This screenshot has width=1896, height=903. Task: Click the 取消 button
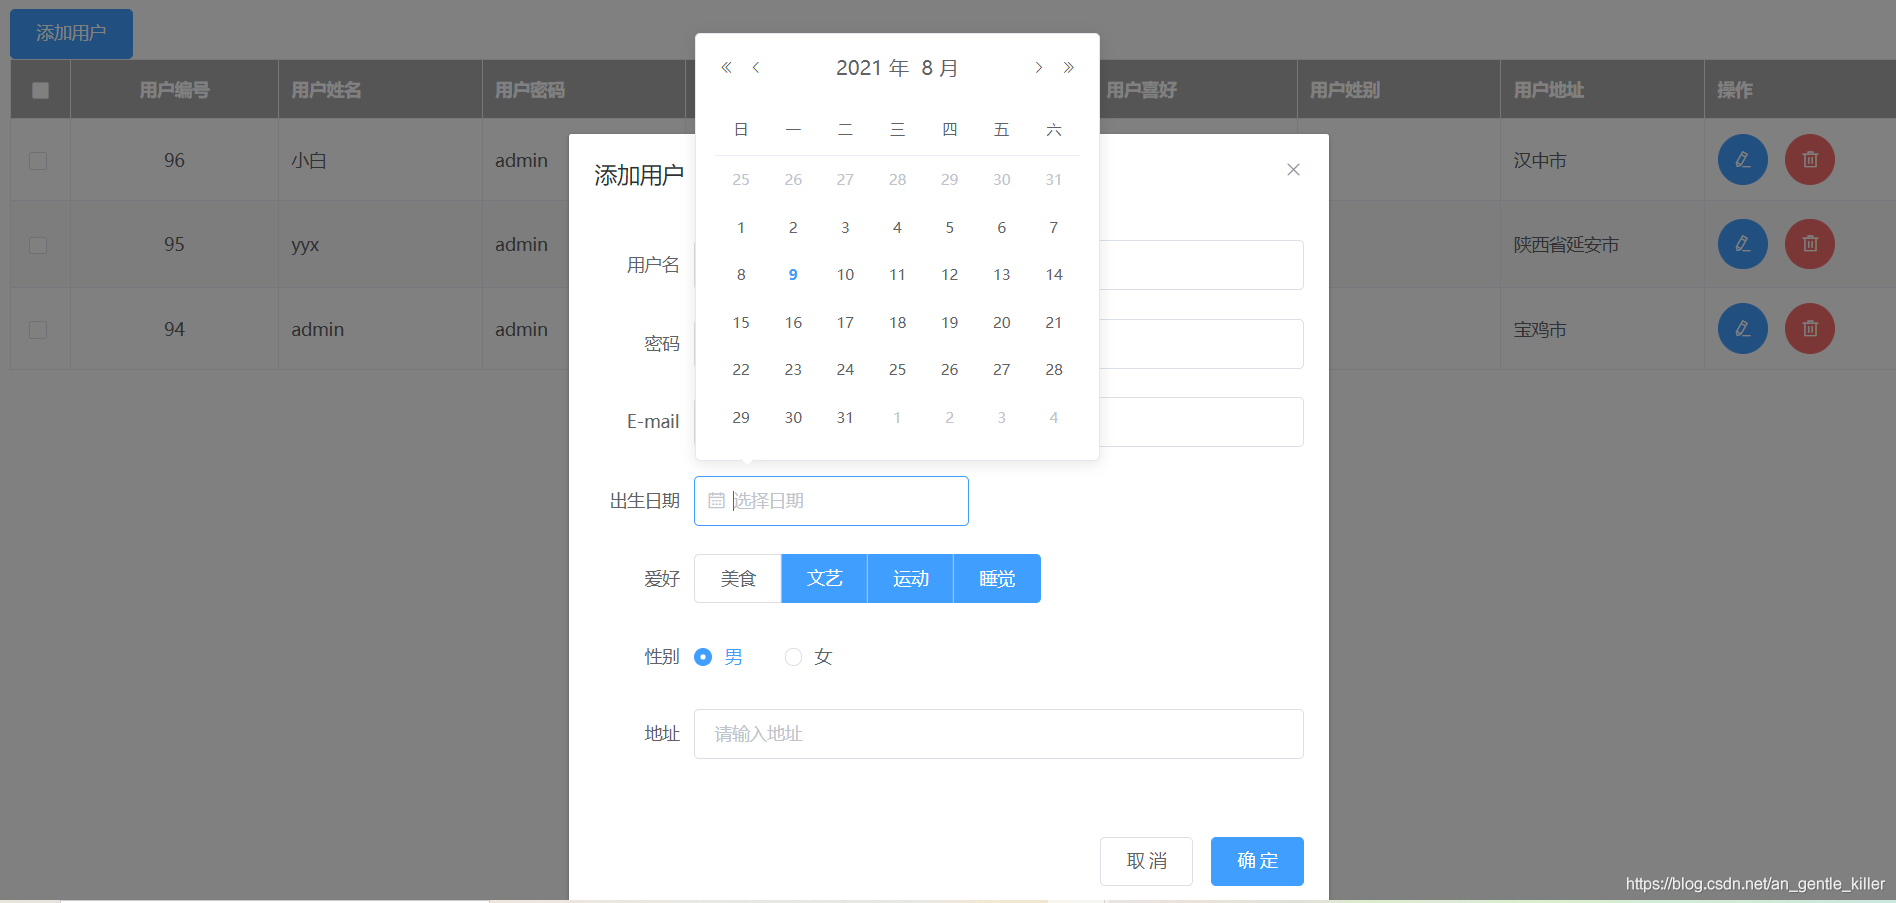1146,861
